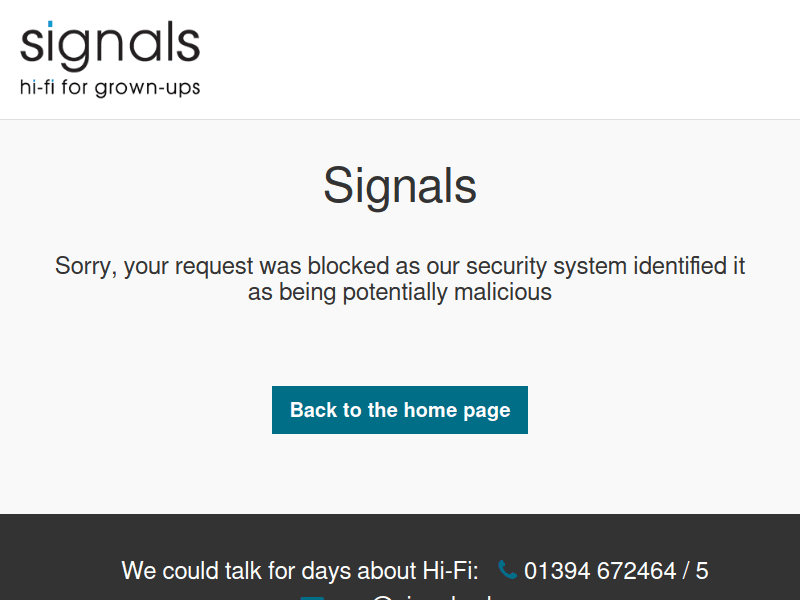This screenshot has height=600, width=800.
Task: Select the security block message text
Action: [x=399, y=278]
